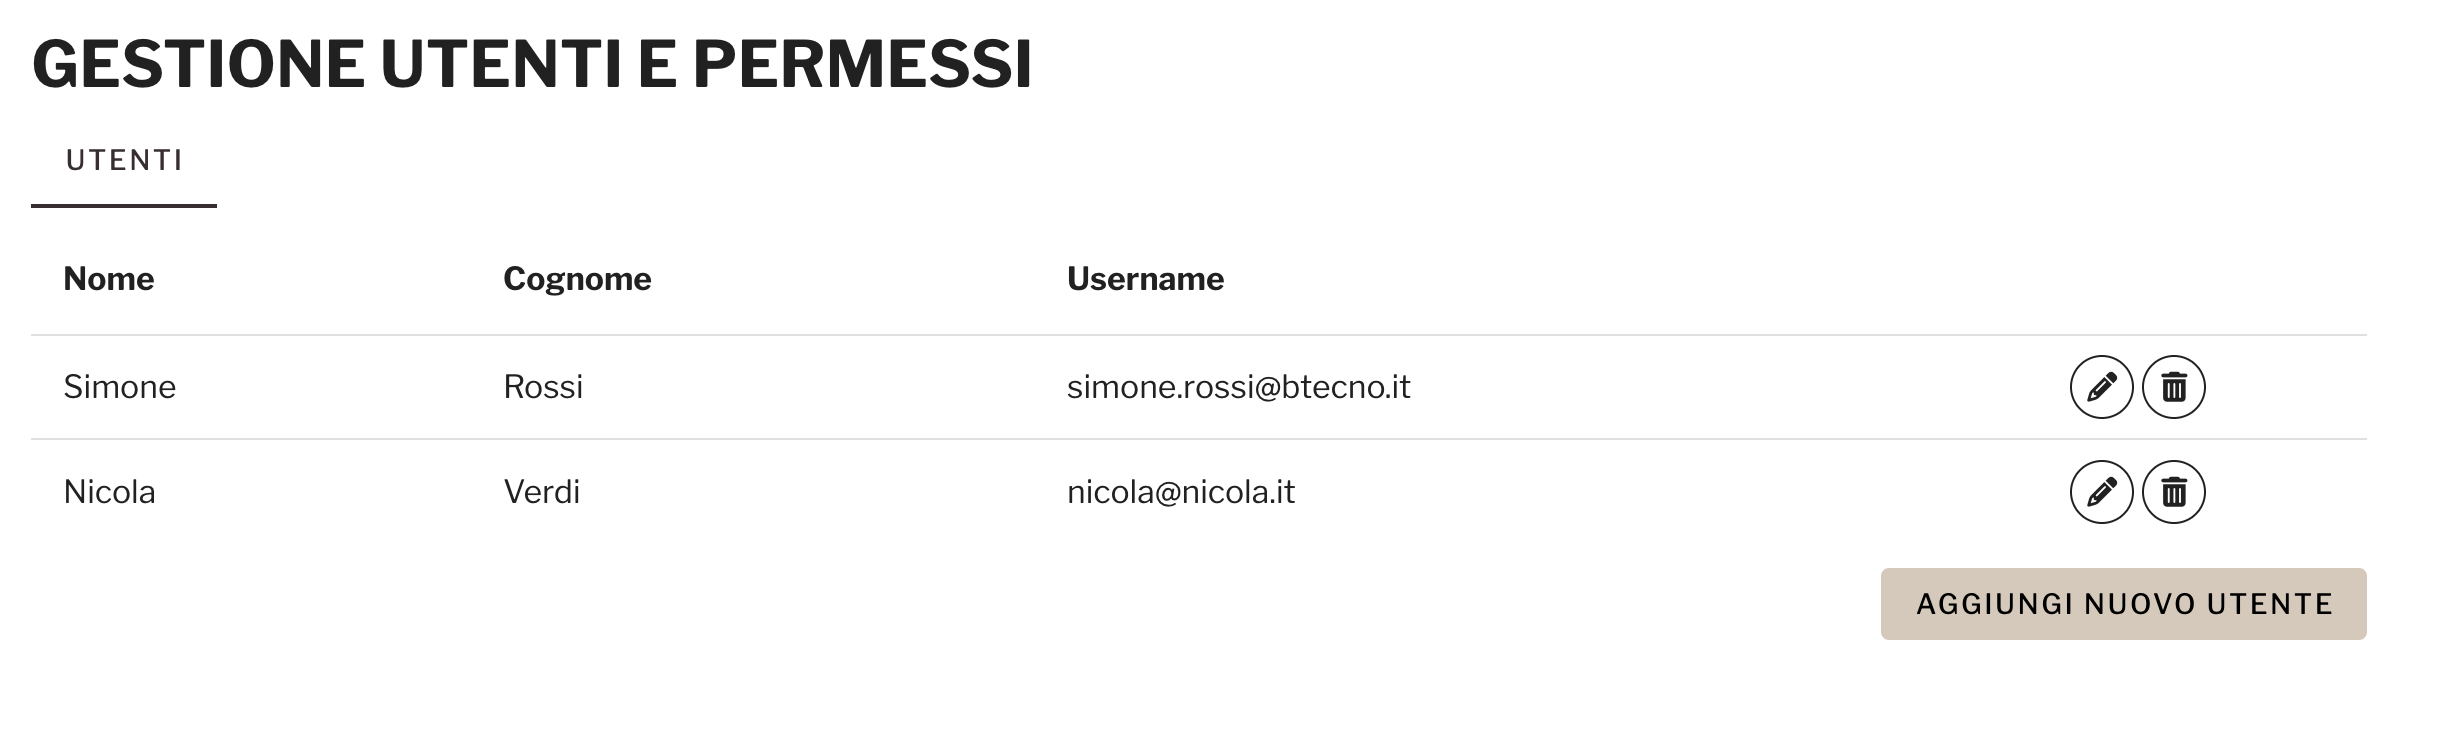Delete user Simone Rossi with trash icon
The height and width of the screenshot is (756, 2454).
[2173, 387]
